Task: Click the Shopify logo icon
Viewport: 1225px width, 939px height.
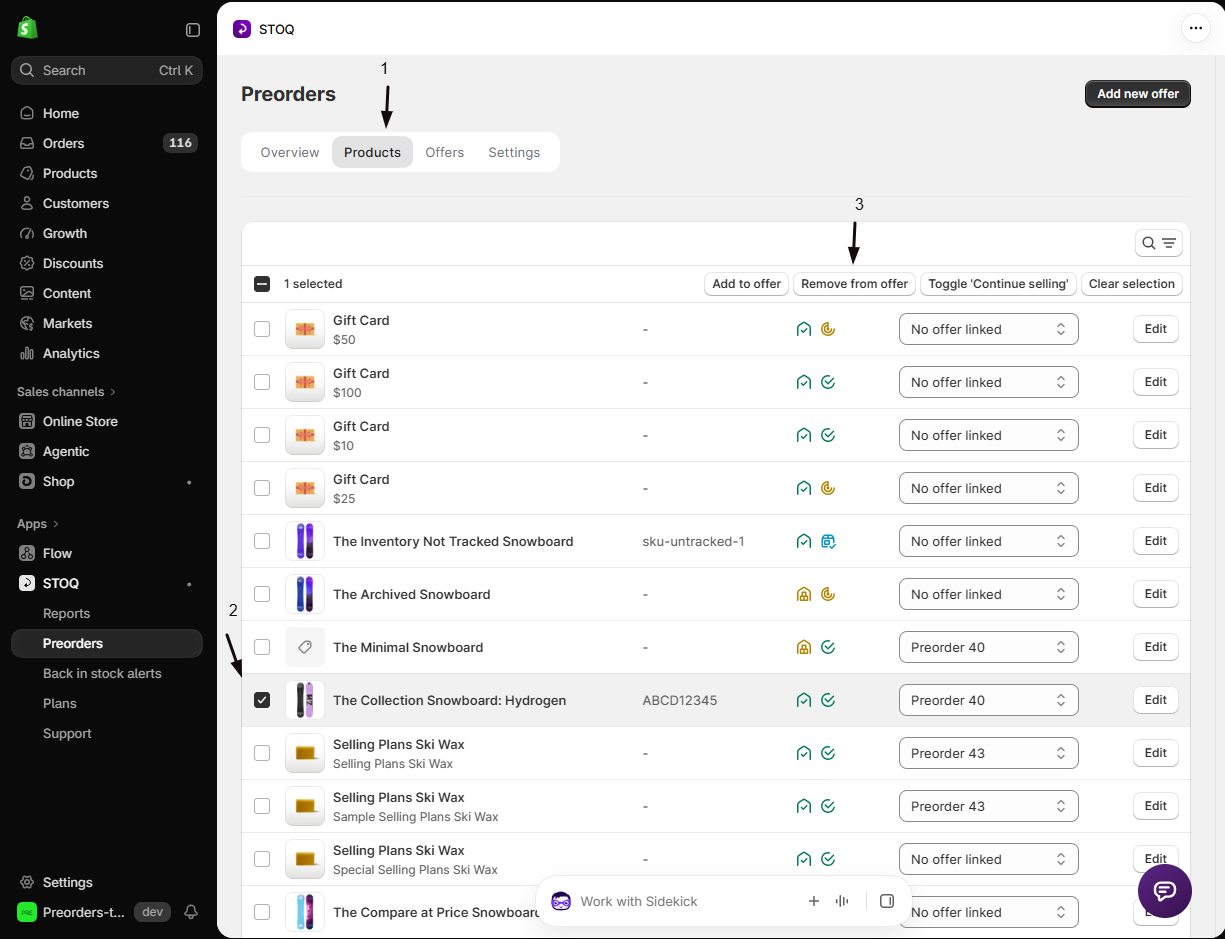Action: coord(27,28)
